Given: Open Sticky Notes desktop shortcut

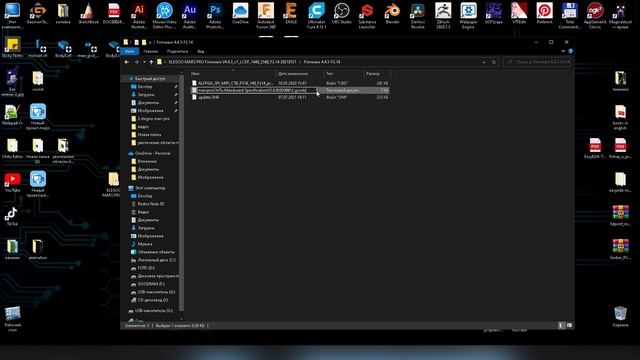Looking at the screenshot, I should [12, 47].
